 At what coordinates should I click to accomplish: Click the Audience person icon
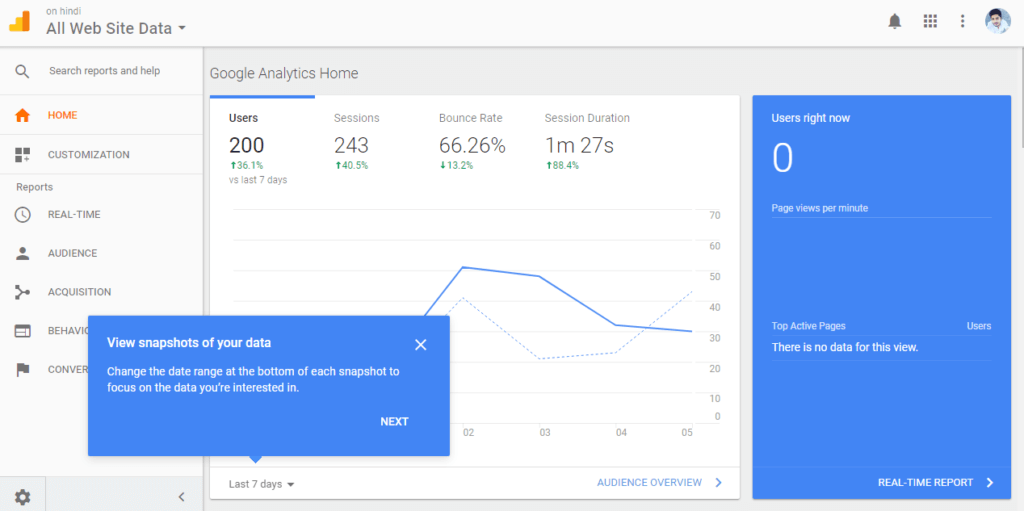pyautogui.click(x=22, y=254)
